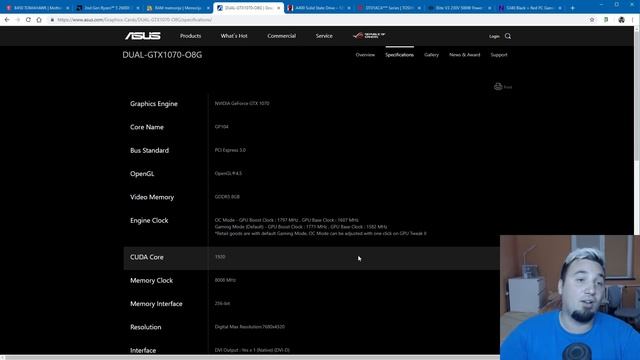
Task: Click the Bus Standard label
Action: coord(149,150)
